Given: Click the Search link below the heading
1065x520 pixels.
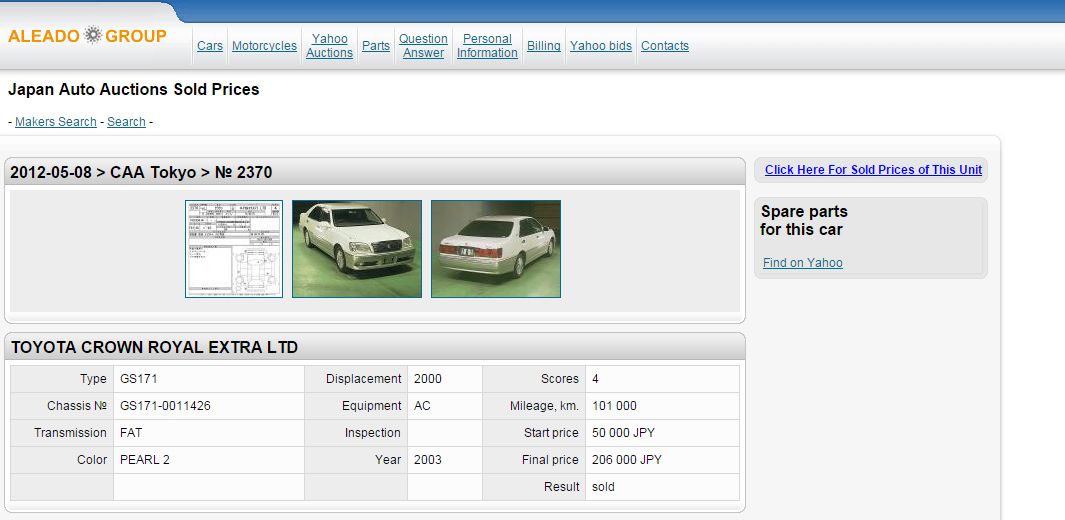Looking at the screenshot, I should tap(127, 122).
